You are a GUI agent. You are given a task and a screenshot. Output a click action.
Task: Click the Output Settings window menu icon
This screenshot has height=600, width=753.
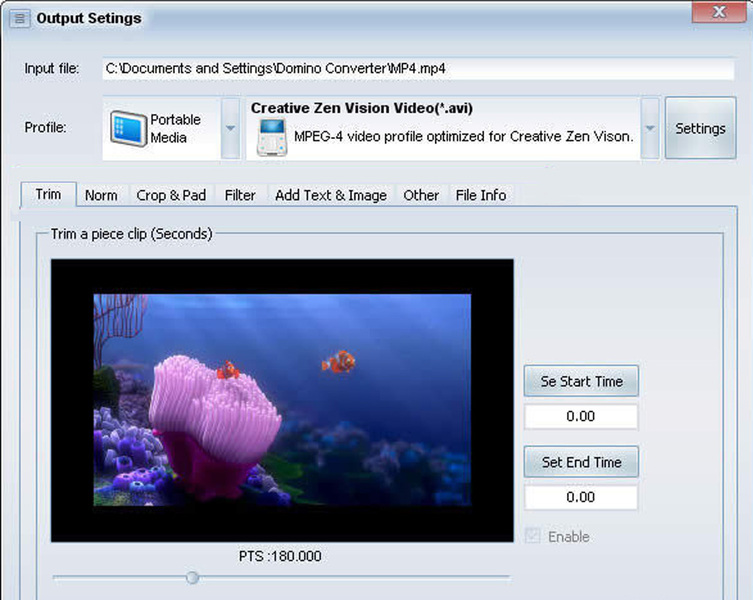point(19,19)
